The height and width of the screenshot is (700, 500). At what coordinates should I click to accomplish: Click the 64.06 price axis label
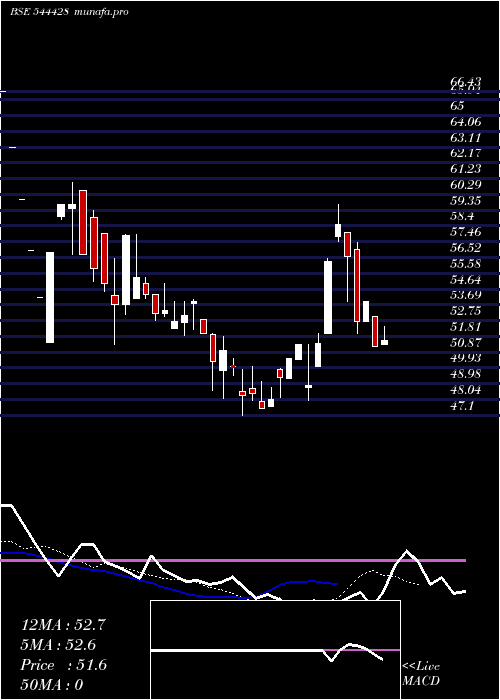coord(466,121)
